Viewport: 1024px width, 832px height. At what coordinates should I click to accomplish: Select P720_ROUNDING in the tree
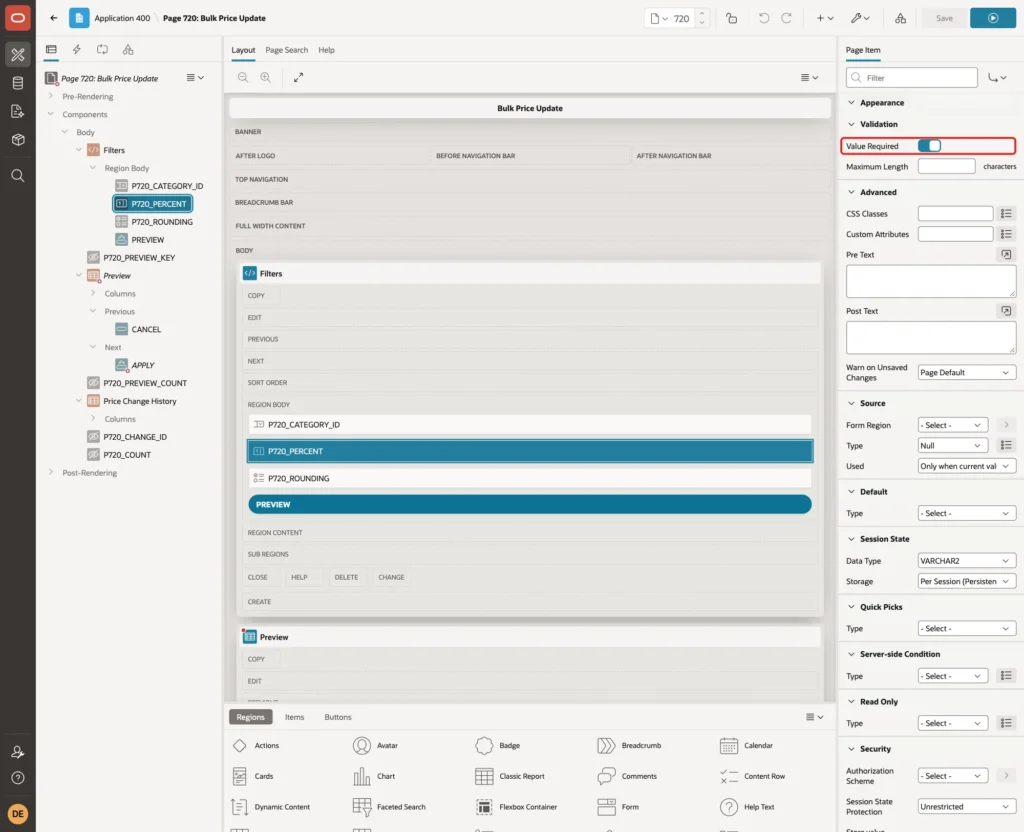click(162, 222)
